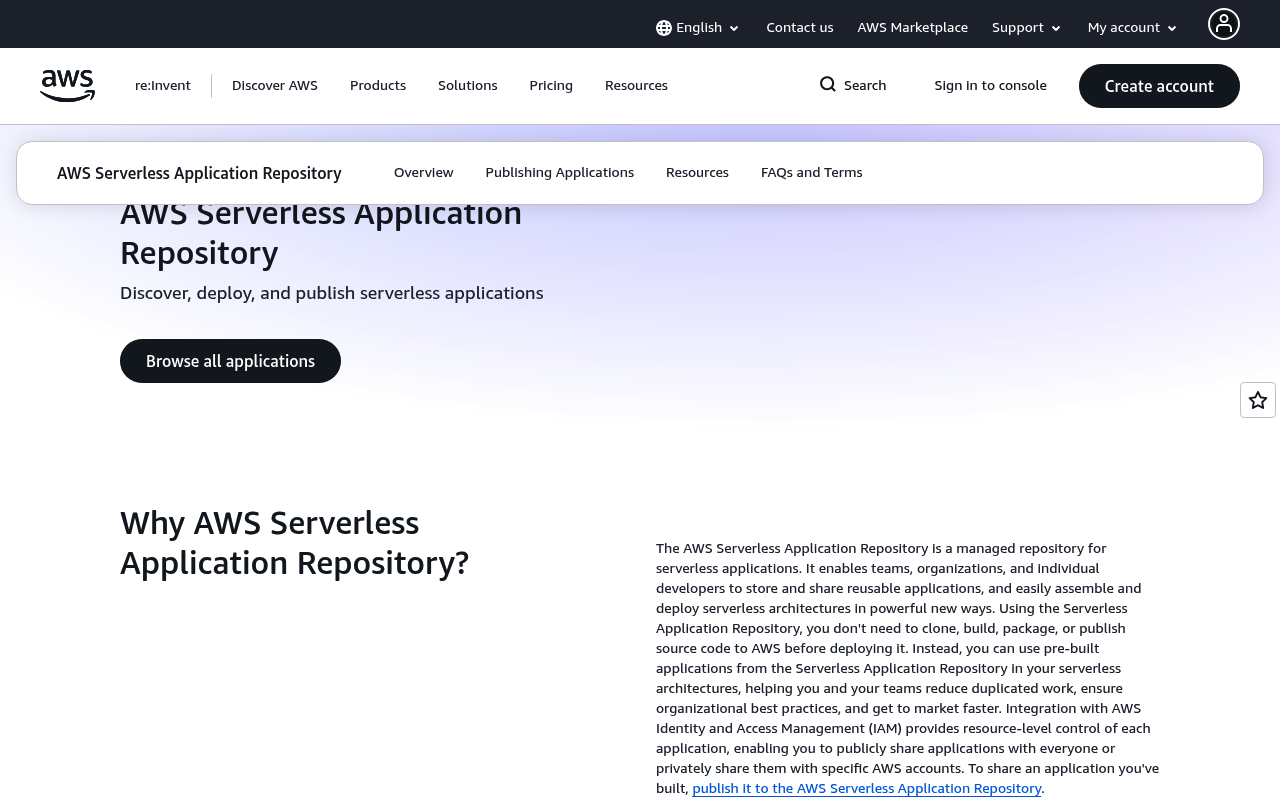
Task: Click 'Why AWS Serverless Application Repository?' heading
Action: tap(295, 543)
